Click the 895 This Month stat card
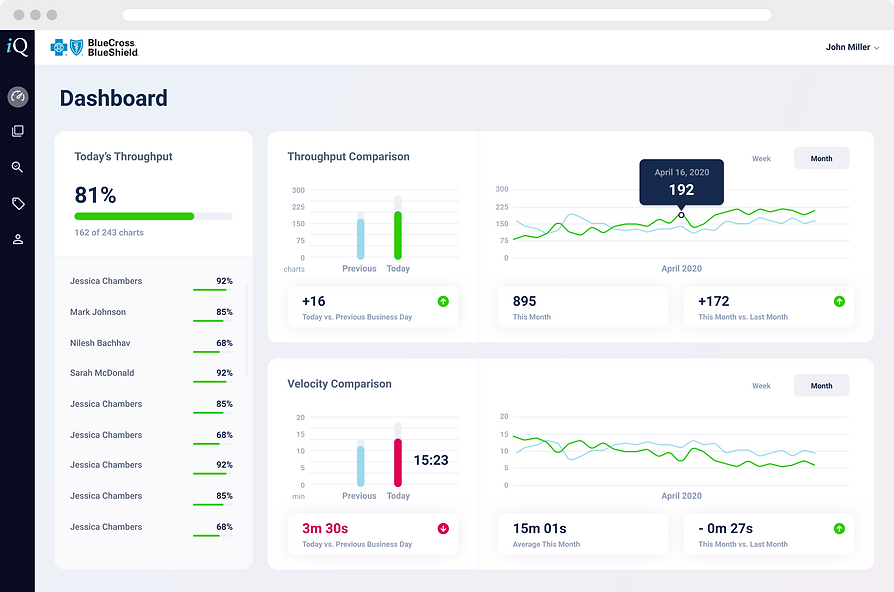Image resolution: width=894 pixels, height=592 pixels. [583, 308]
